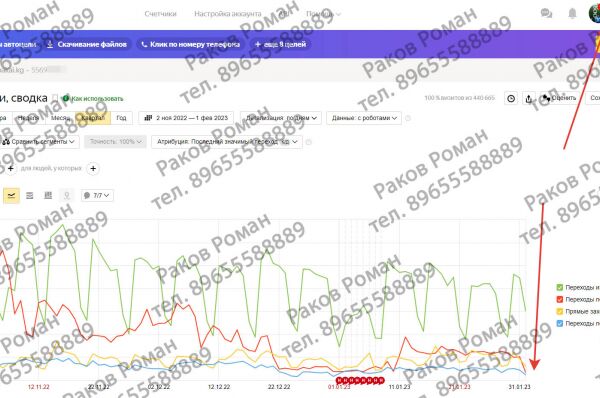Image resolution: width=600 pixels, height=398 pixels.
Task: Open Счетчики in the top navigation
Action: point(160,14)
